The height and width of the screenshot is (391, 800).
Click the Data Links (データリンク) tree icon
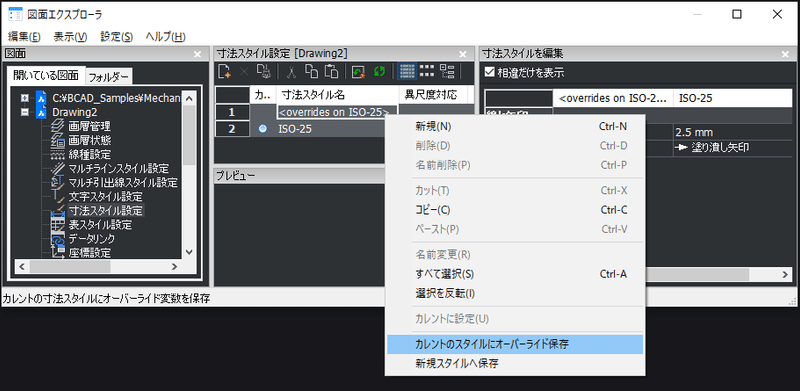tap(58, 238)
